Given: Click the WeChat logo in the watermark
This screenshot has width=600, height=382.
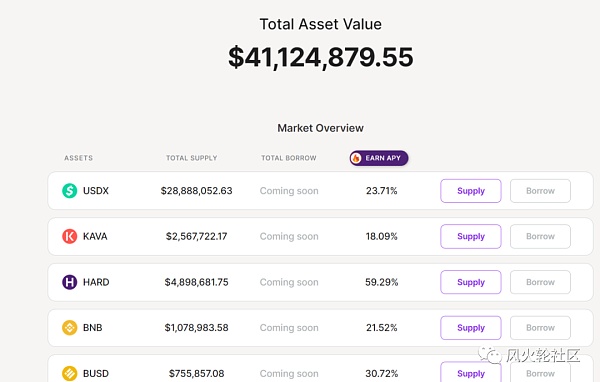Looking at the screenshot, I should [490, 355].
